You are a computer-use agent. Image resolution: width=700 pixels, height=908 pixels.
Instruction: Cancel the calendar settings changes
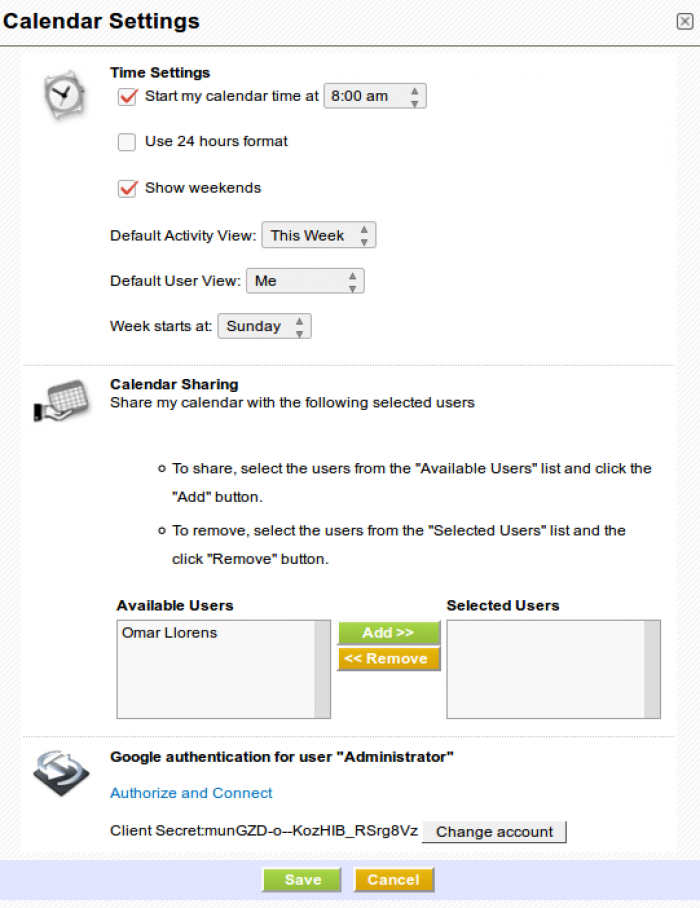(393, 880)
